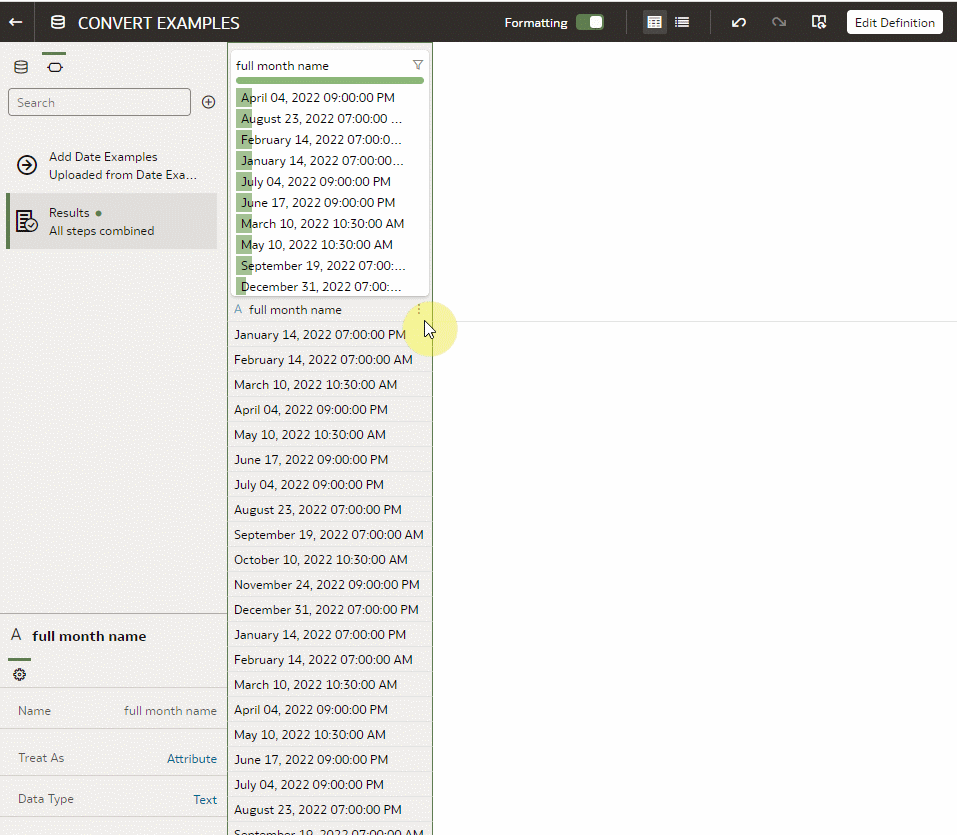The height and width of the screenshot is (835, 957).
Task: Click the add step plus icon beside Search
Action: click(208, 101)
